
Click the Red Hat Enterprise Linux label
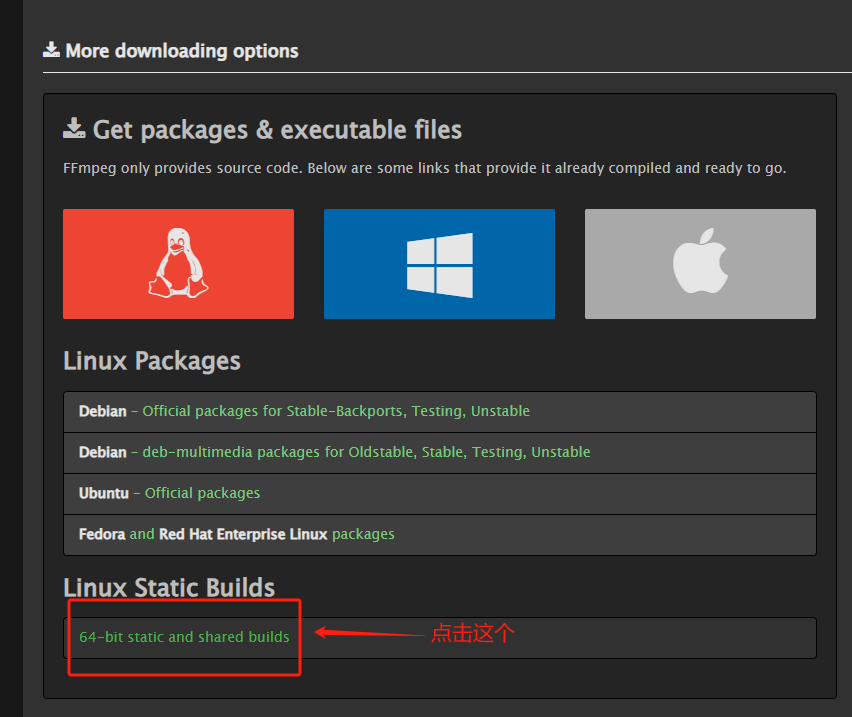point(243,534)
